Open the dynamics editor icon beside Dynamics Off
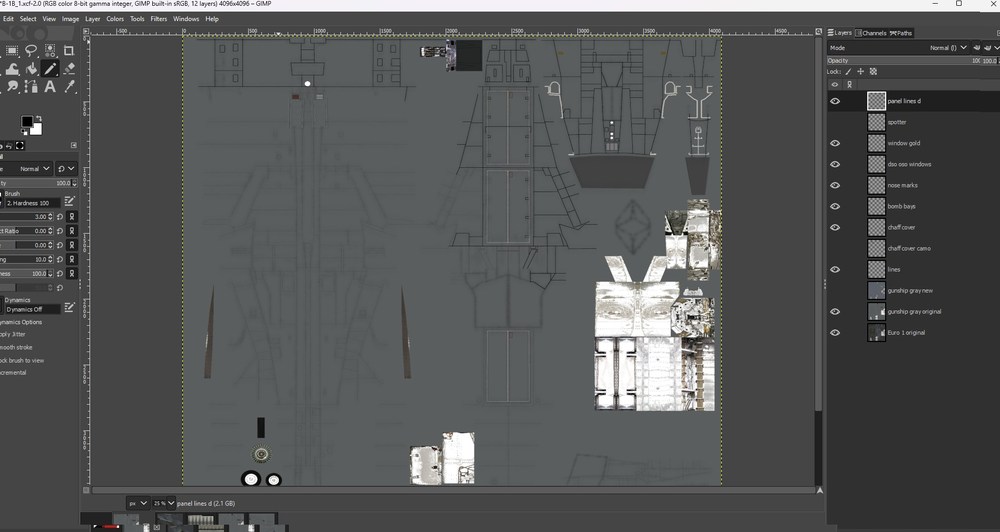The height and width of the screenshot is (532, 1000). click(70, 308)
